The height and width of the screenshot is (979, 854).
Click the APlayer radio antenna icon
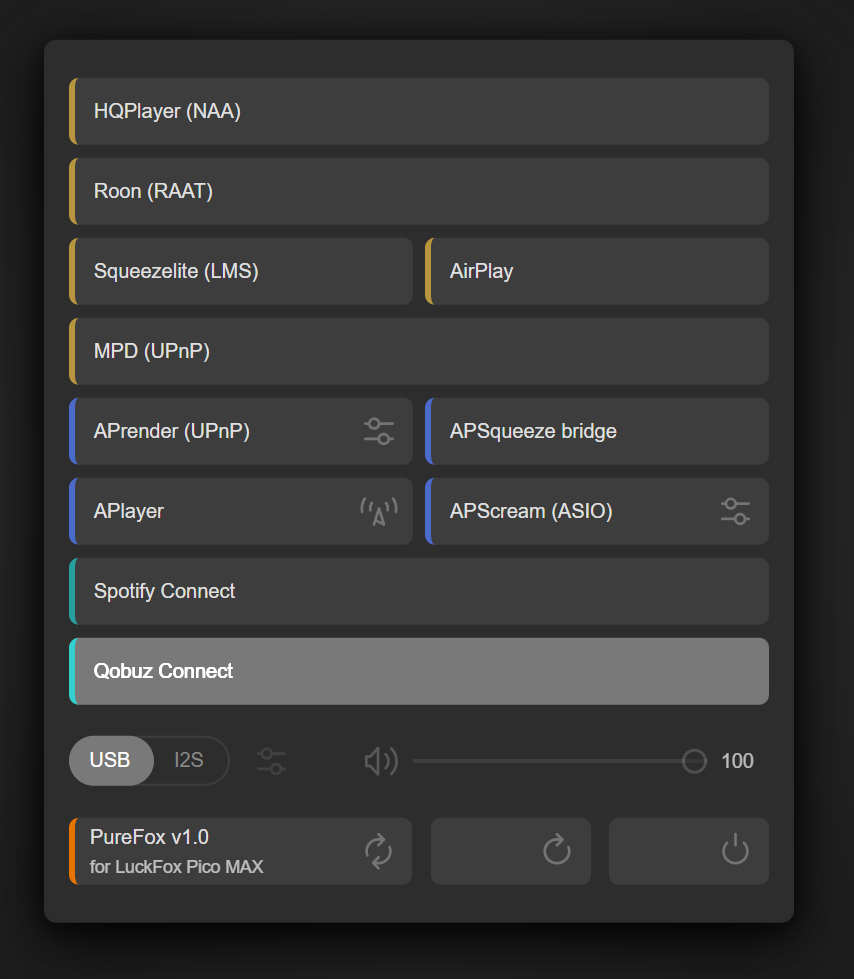tap(378, 511)
